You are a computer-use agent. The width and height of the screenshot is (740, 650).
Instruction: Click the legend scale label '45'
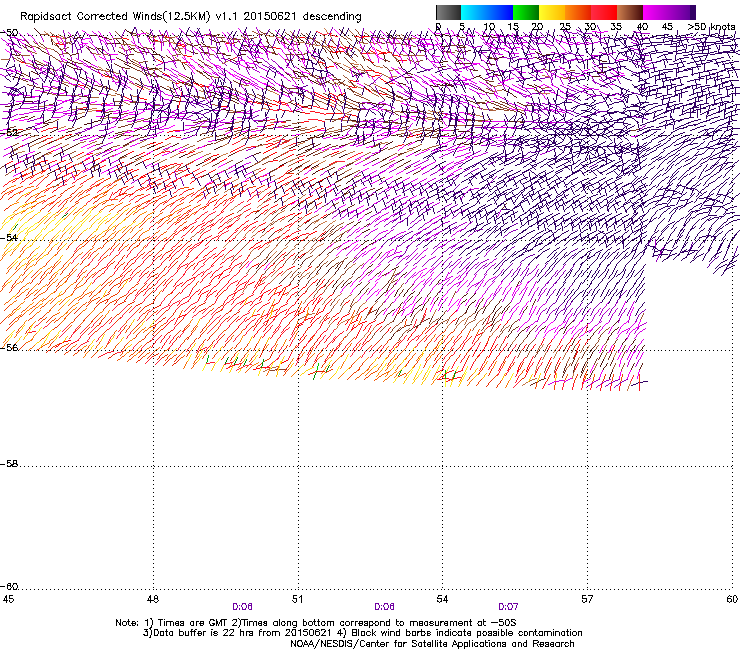667,27
